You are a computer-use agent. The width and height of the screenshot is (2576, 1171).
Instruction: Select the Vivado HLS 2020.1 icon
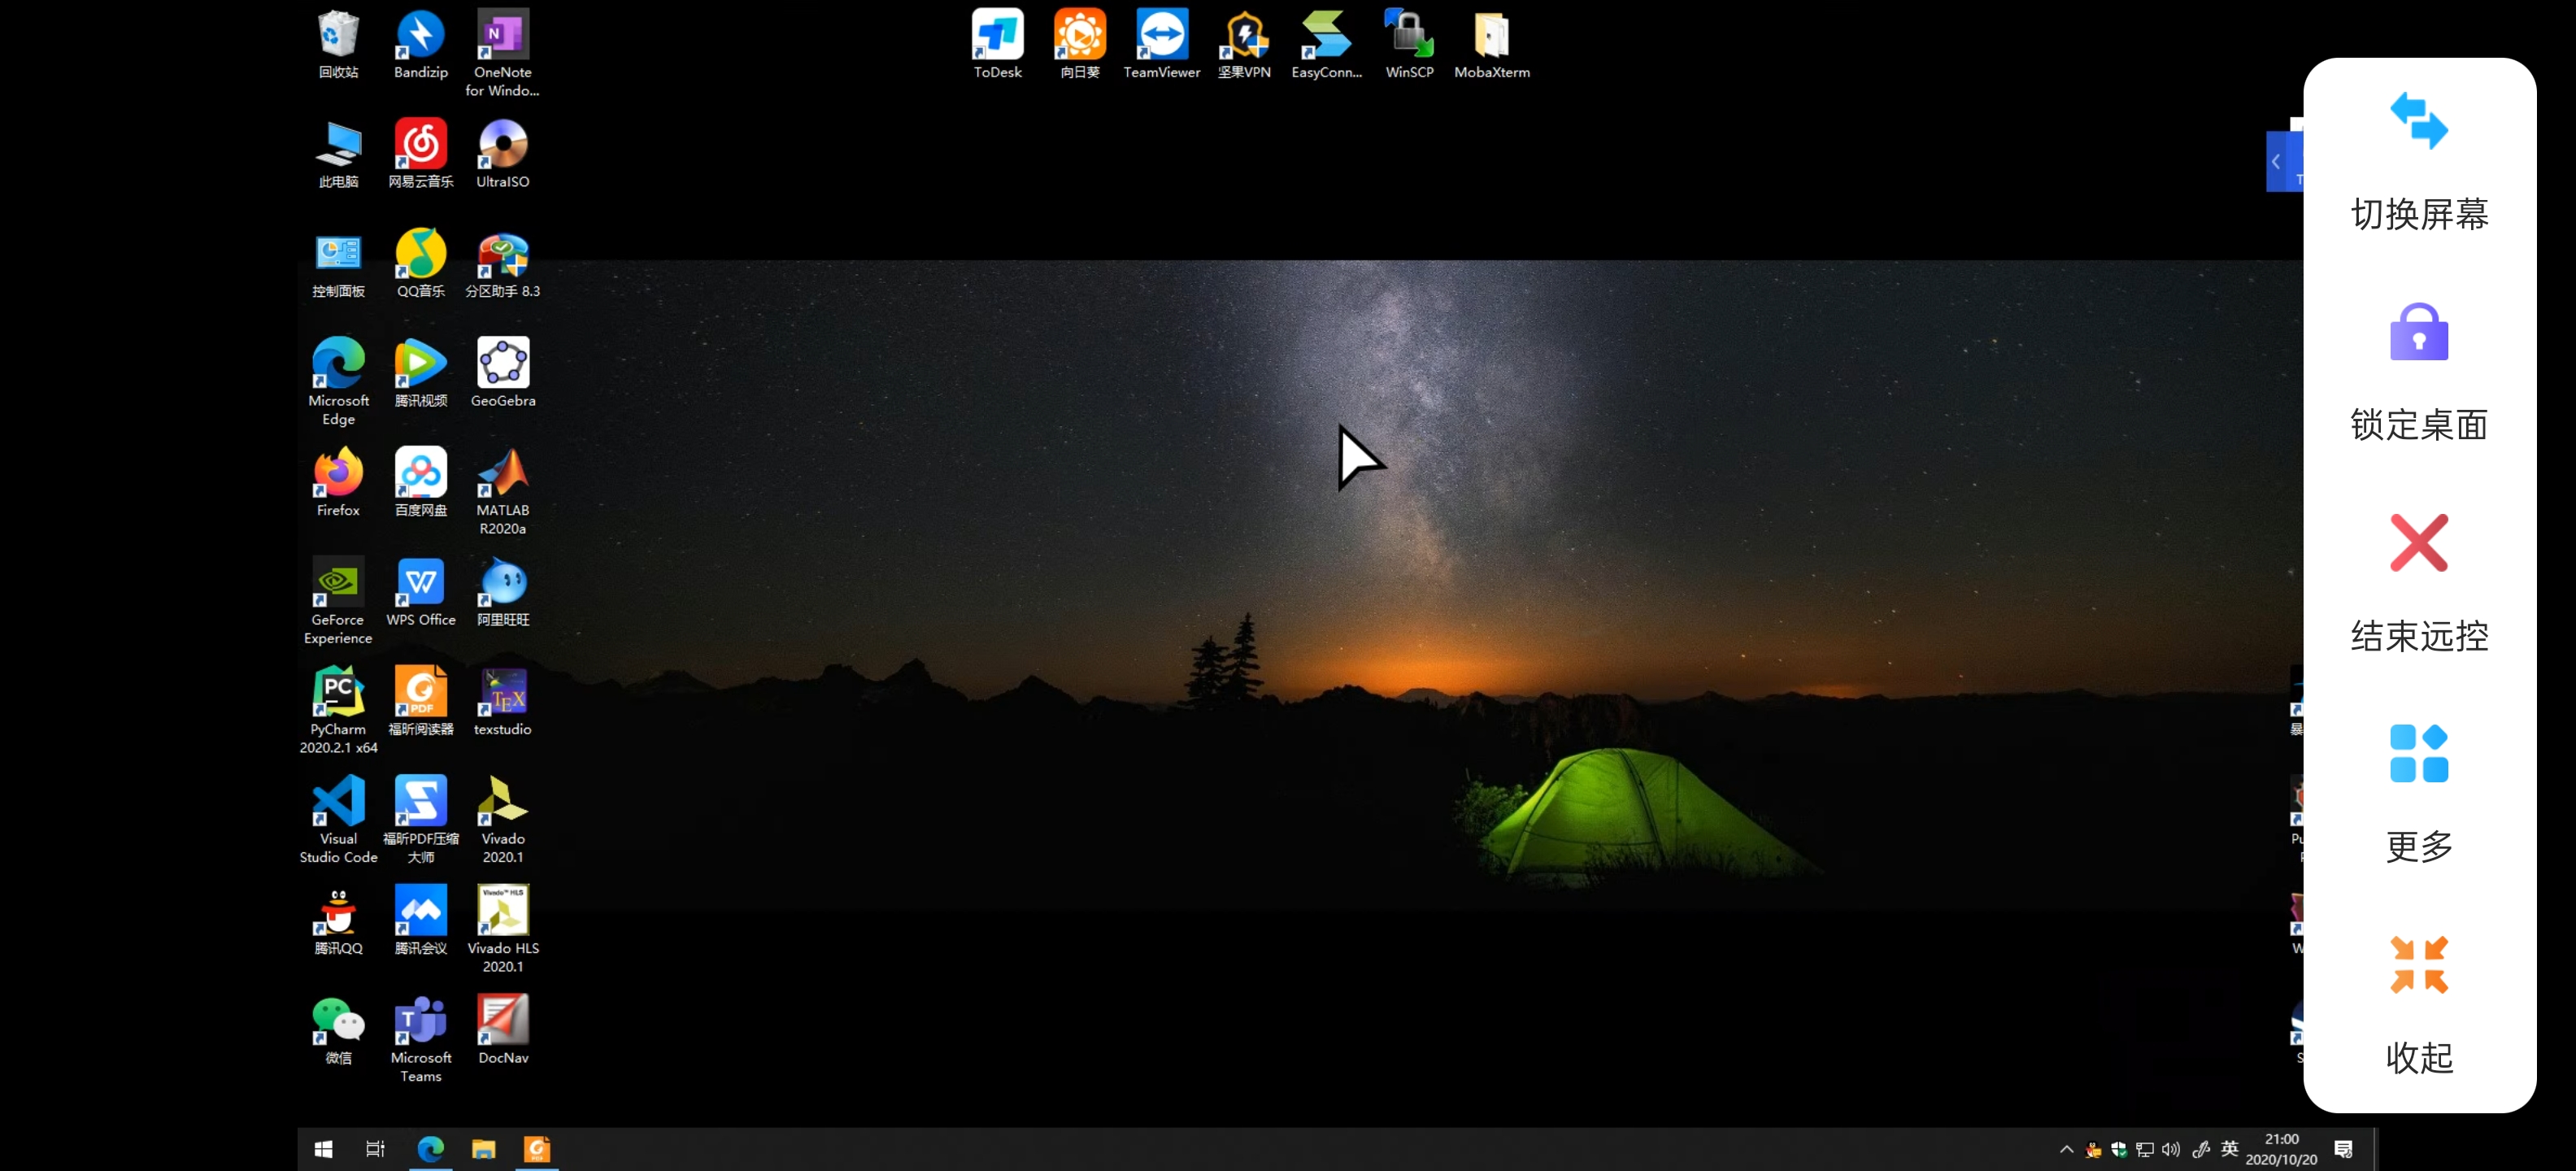coord(502,930)
